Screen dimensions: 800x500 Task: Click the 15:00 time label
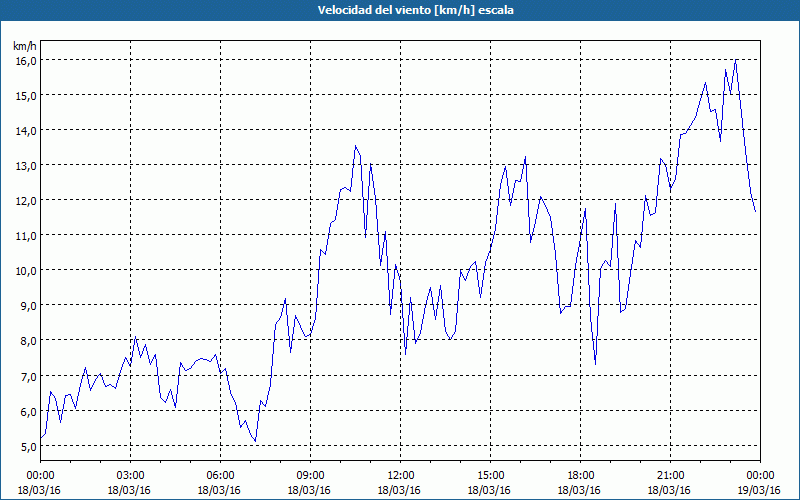(491, 476)
